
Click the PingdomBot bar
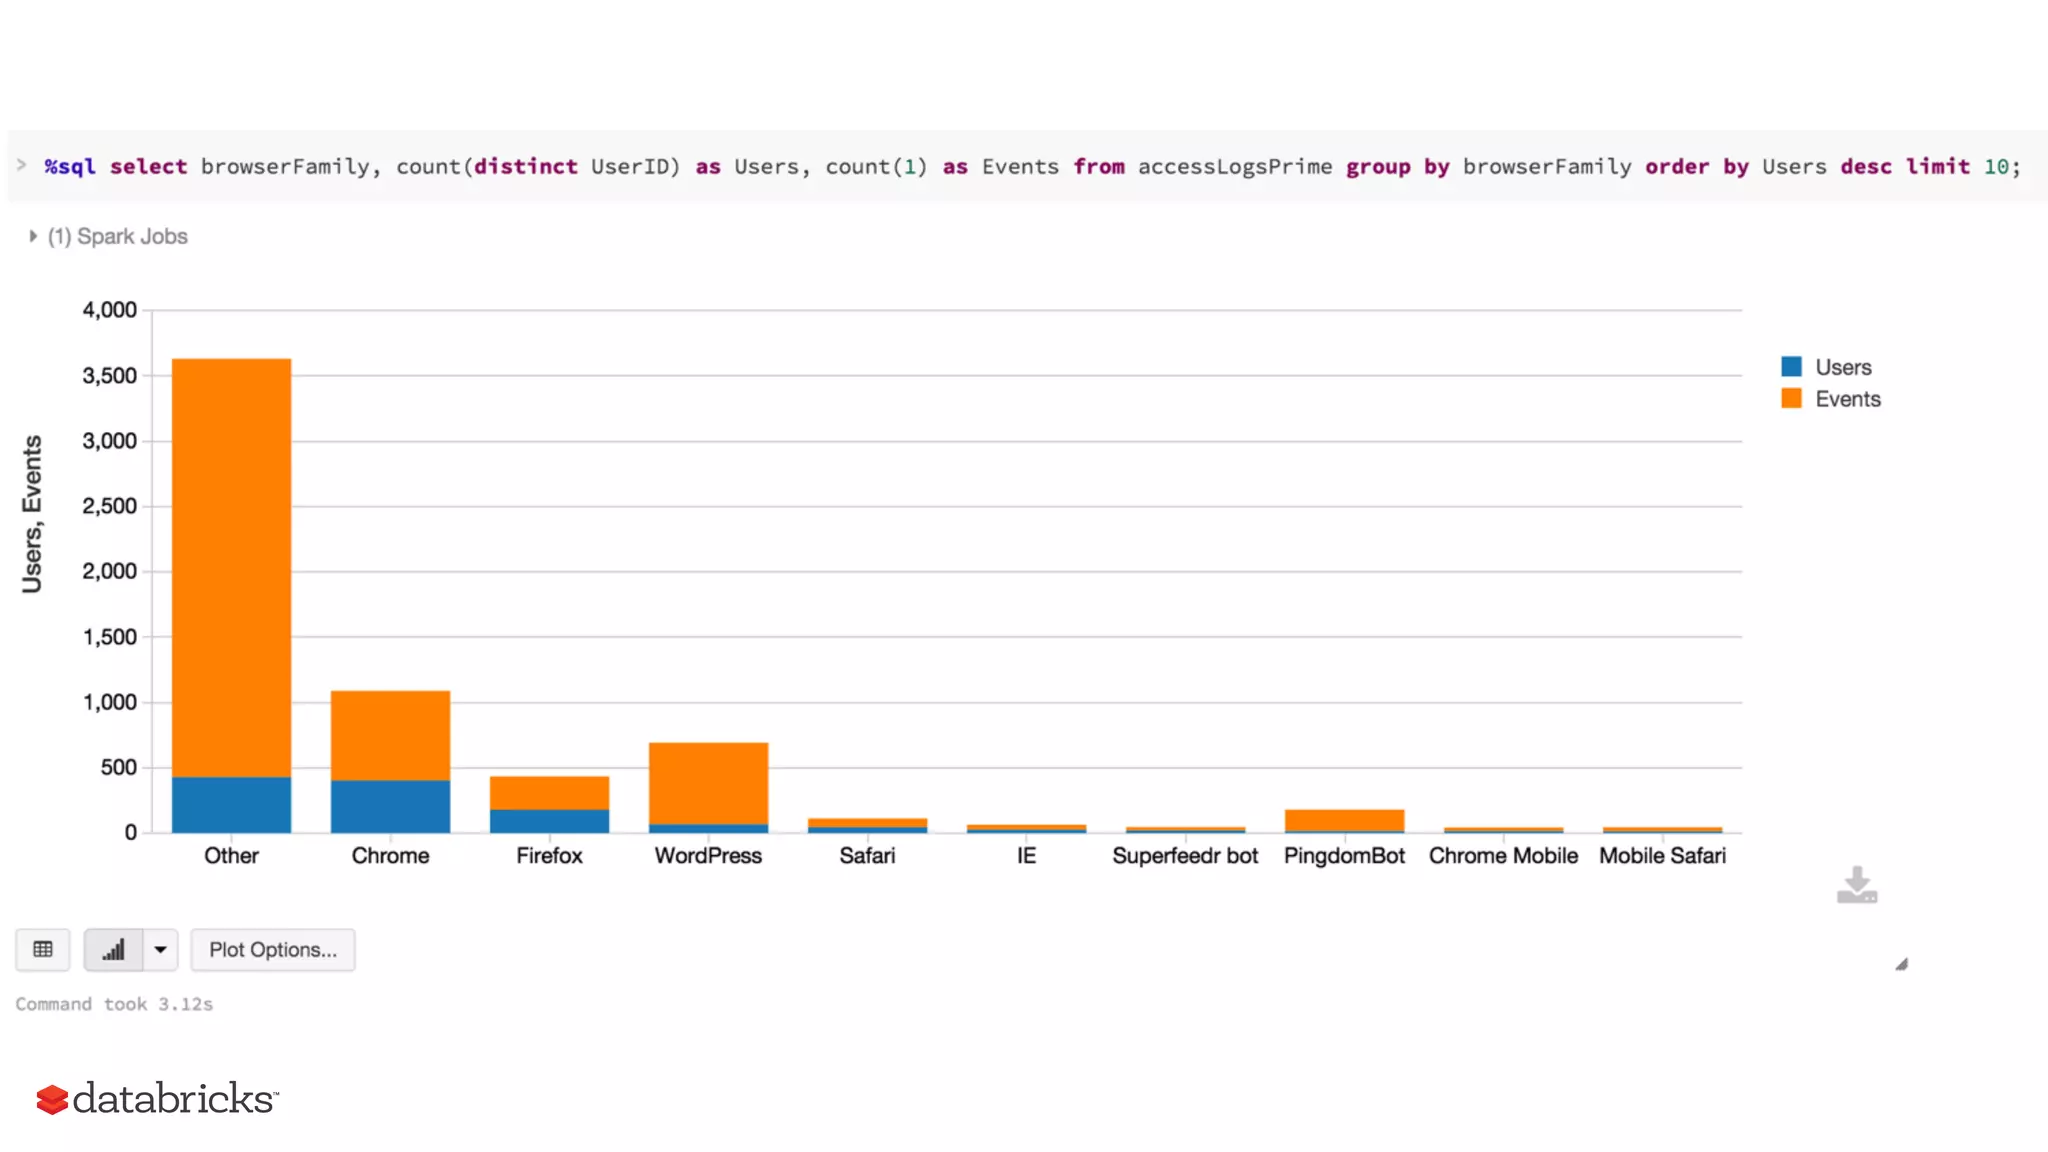pyautogui.click(x=1344, y=820)
